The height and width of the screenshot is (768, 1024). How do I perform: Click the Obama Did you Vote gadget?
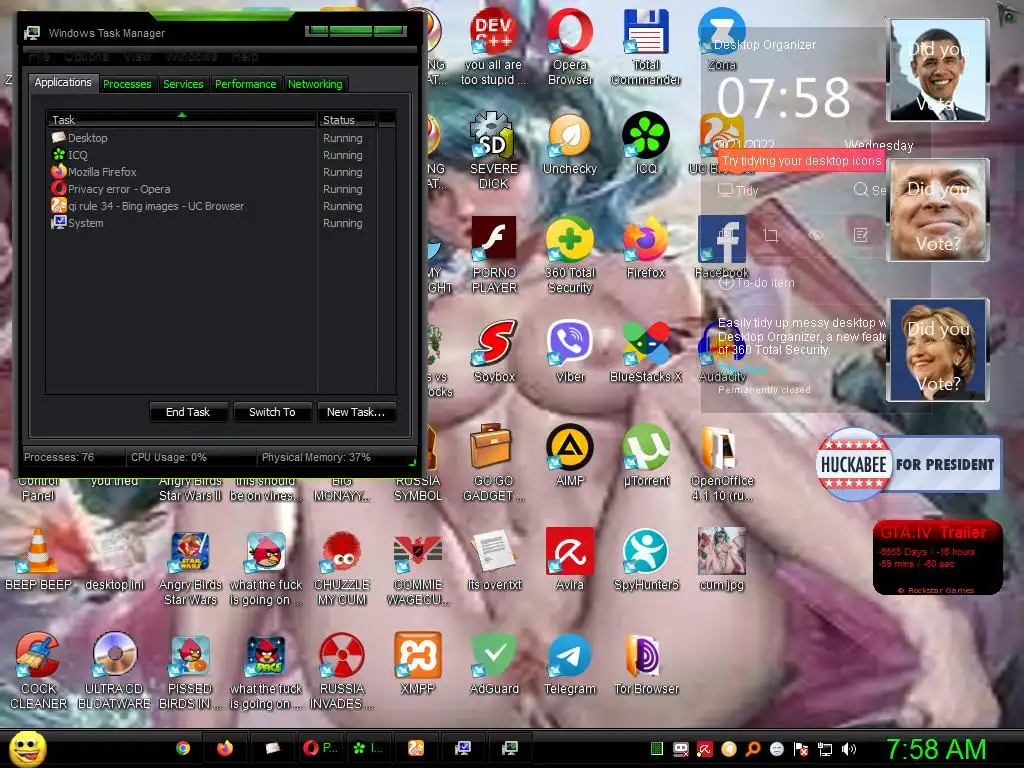coord(938,70)
